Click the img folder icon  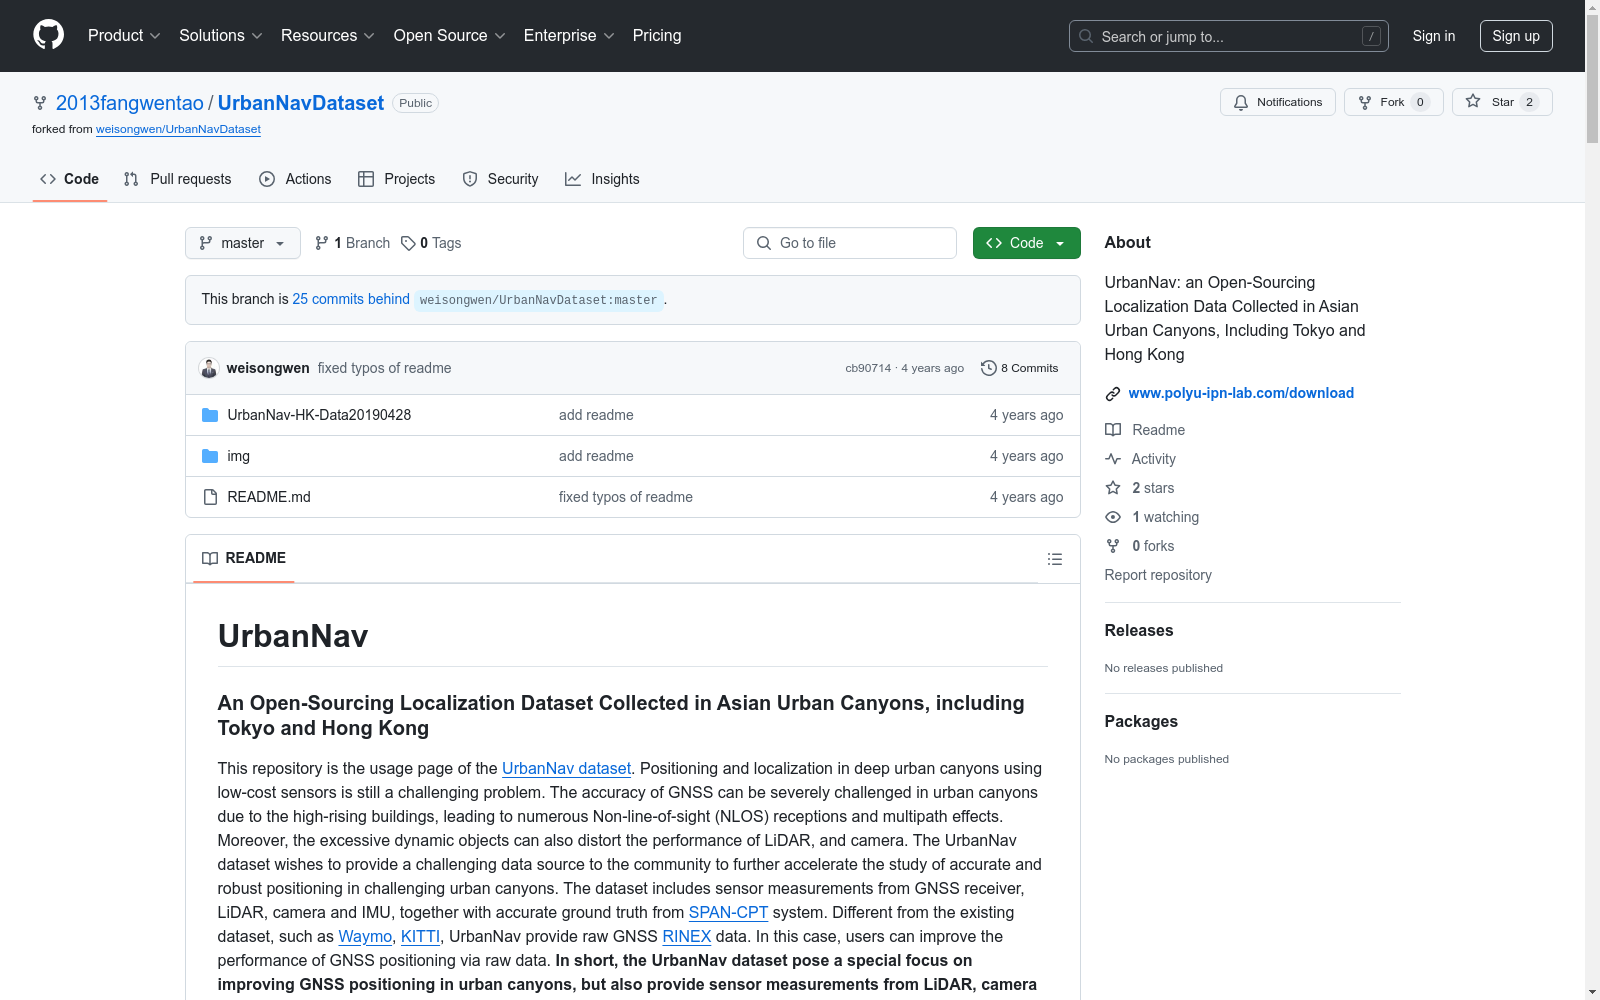pyautogui.click(x=210, y=456)
